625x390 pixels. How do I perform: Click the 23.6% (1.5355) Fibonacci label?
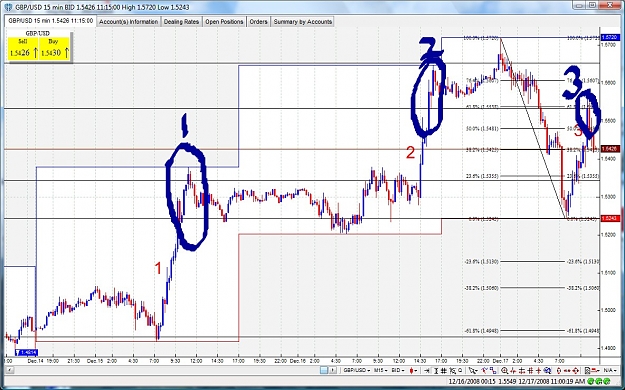(x=482, y=176)
